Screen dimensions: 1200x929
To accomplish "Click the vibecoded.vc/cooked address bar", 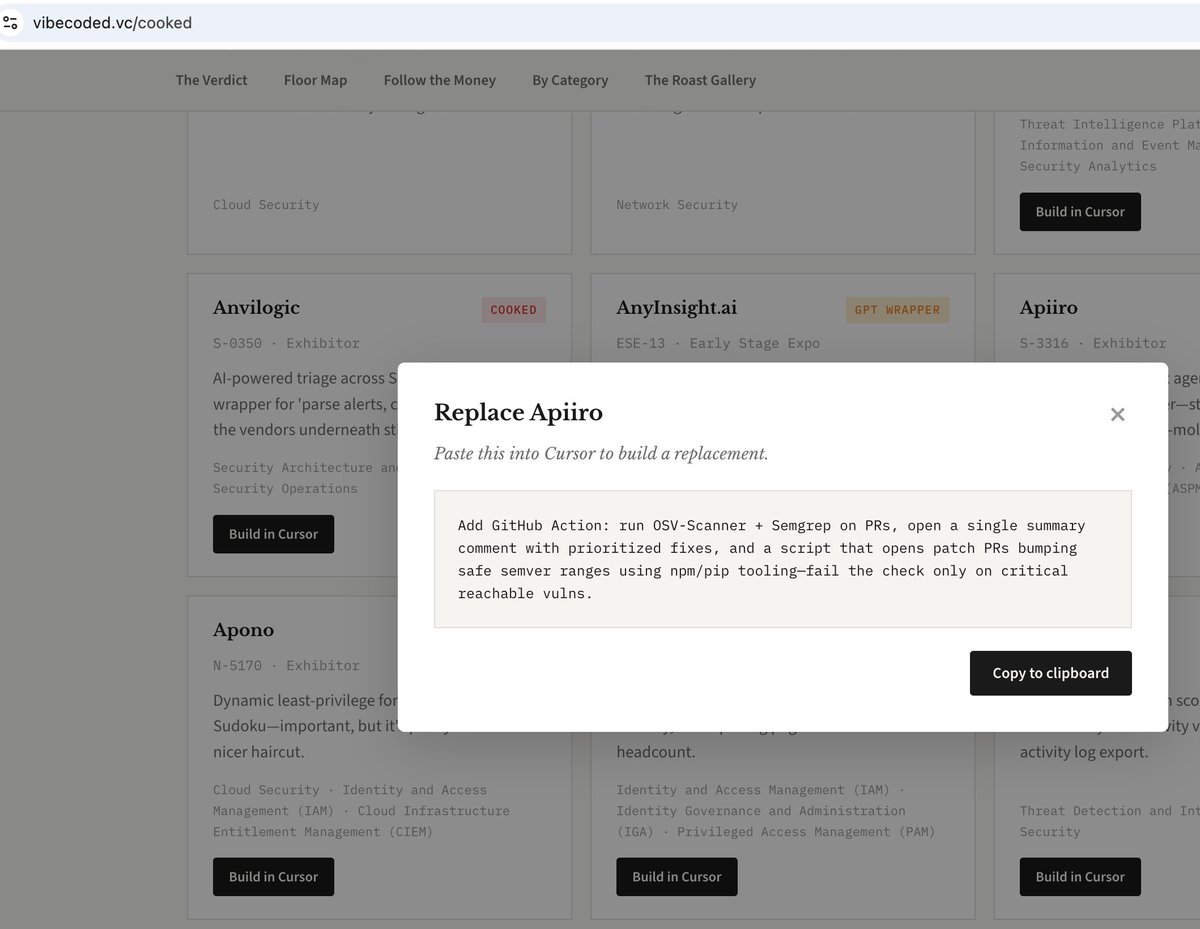I will coord(600,22).
